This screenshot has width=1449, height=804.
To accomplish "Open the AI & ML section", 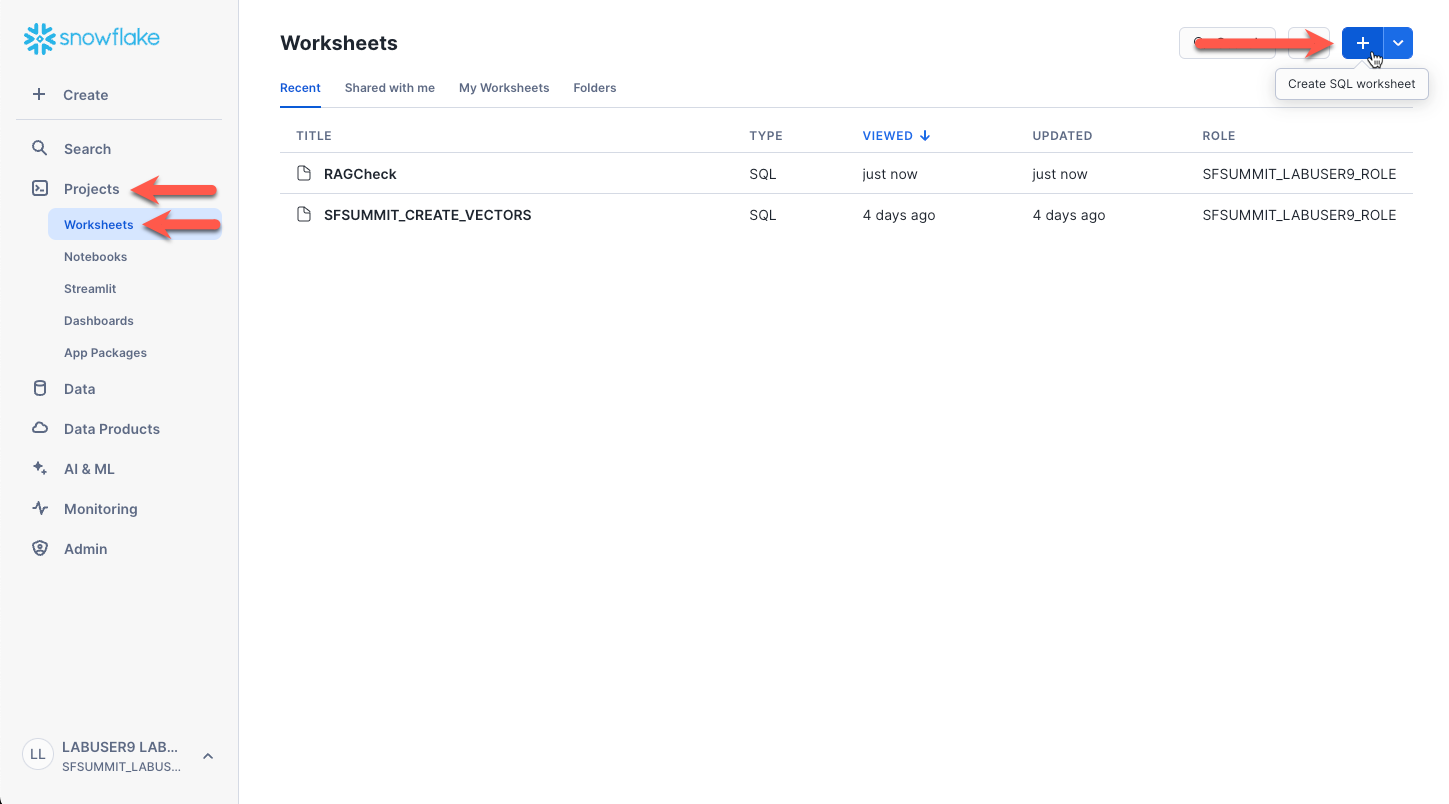I will coord(89,469).
